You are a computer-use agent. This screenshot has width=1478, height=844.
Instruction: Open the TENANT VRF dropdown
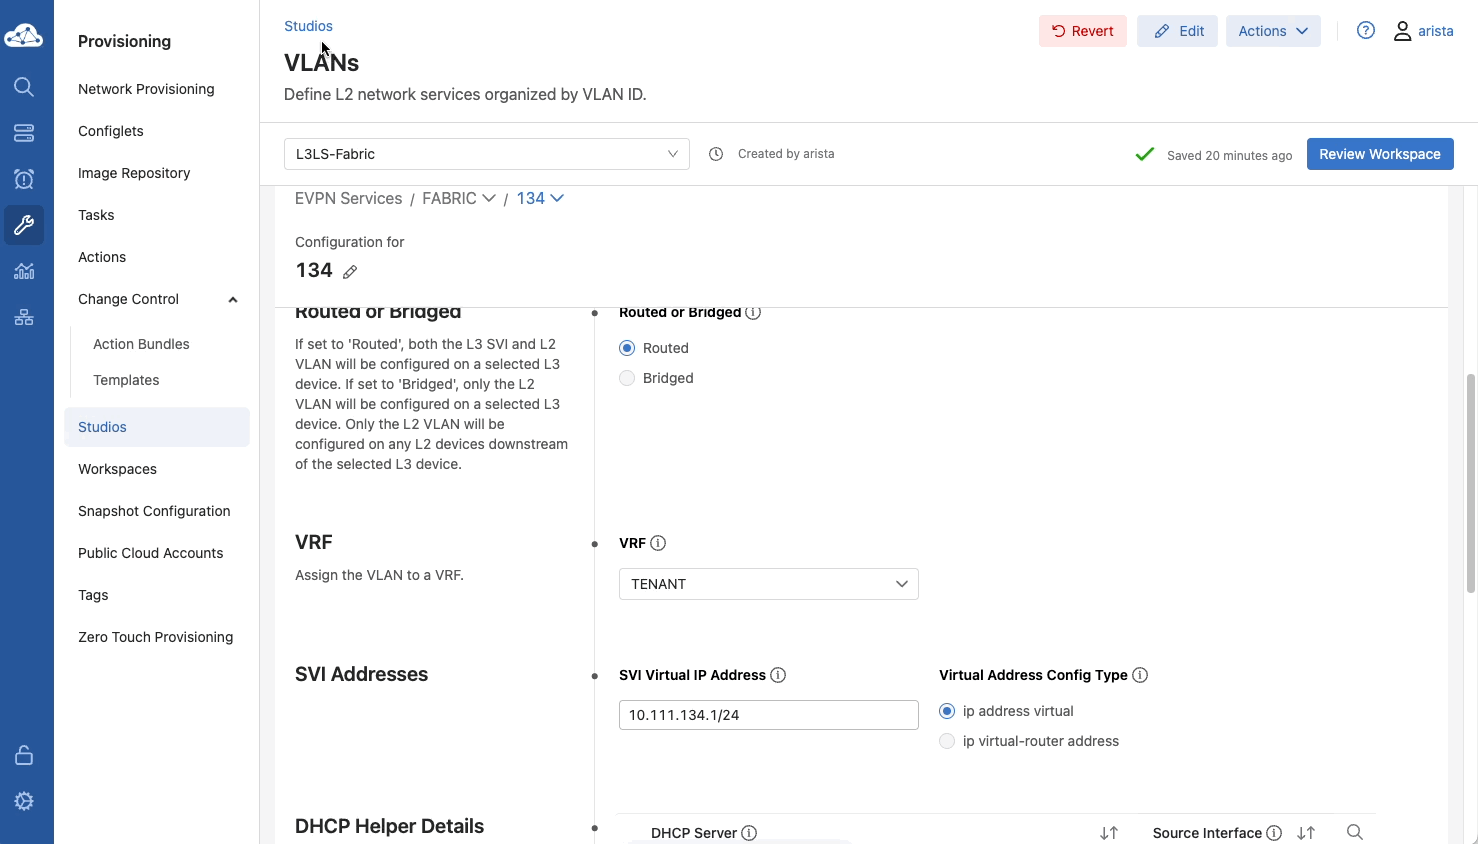point(768,584)
